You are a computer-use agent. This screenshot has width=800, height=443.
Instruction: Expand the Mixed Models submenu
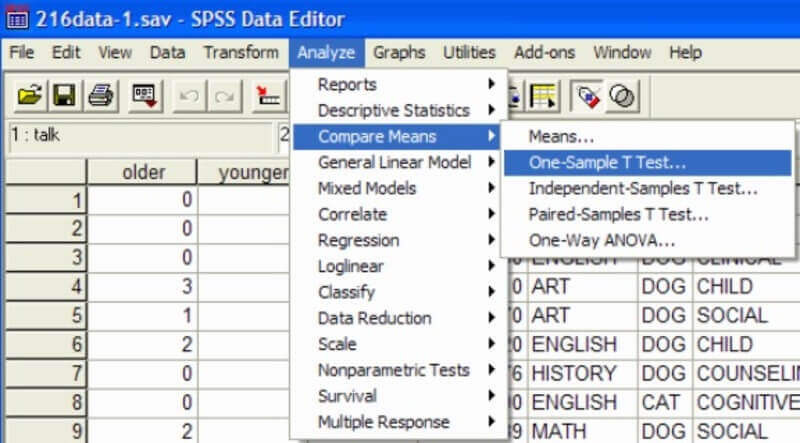pos(399,188)
